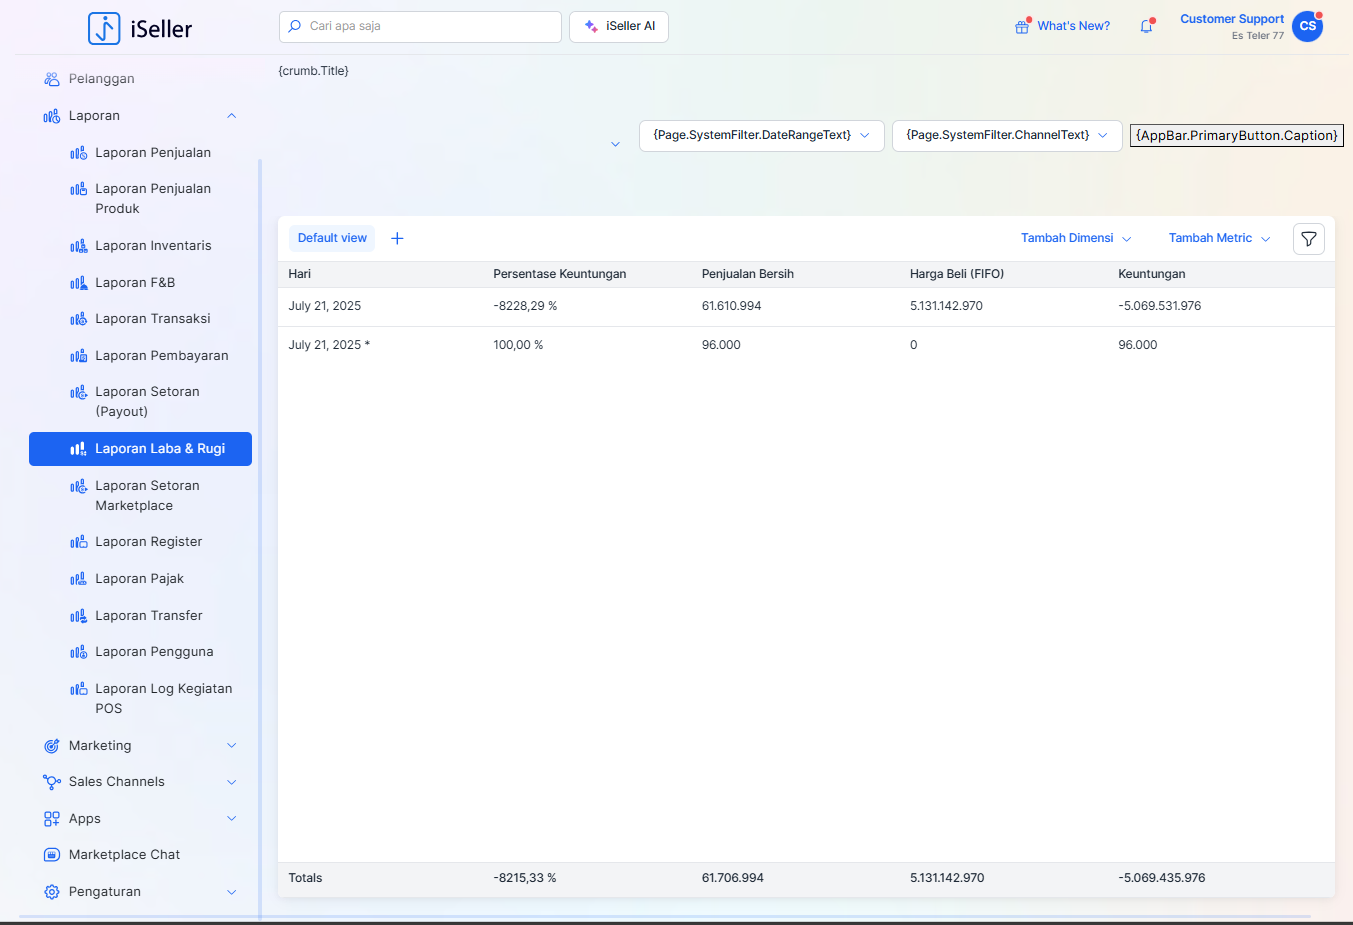The image size is (1353, 925).
Task: Click the filter funnel icon
Action: [1308, 239]
